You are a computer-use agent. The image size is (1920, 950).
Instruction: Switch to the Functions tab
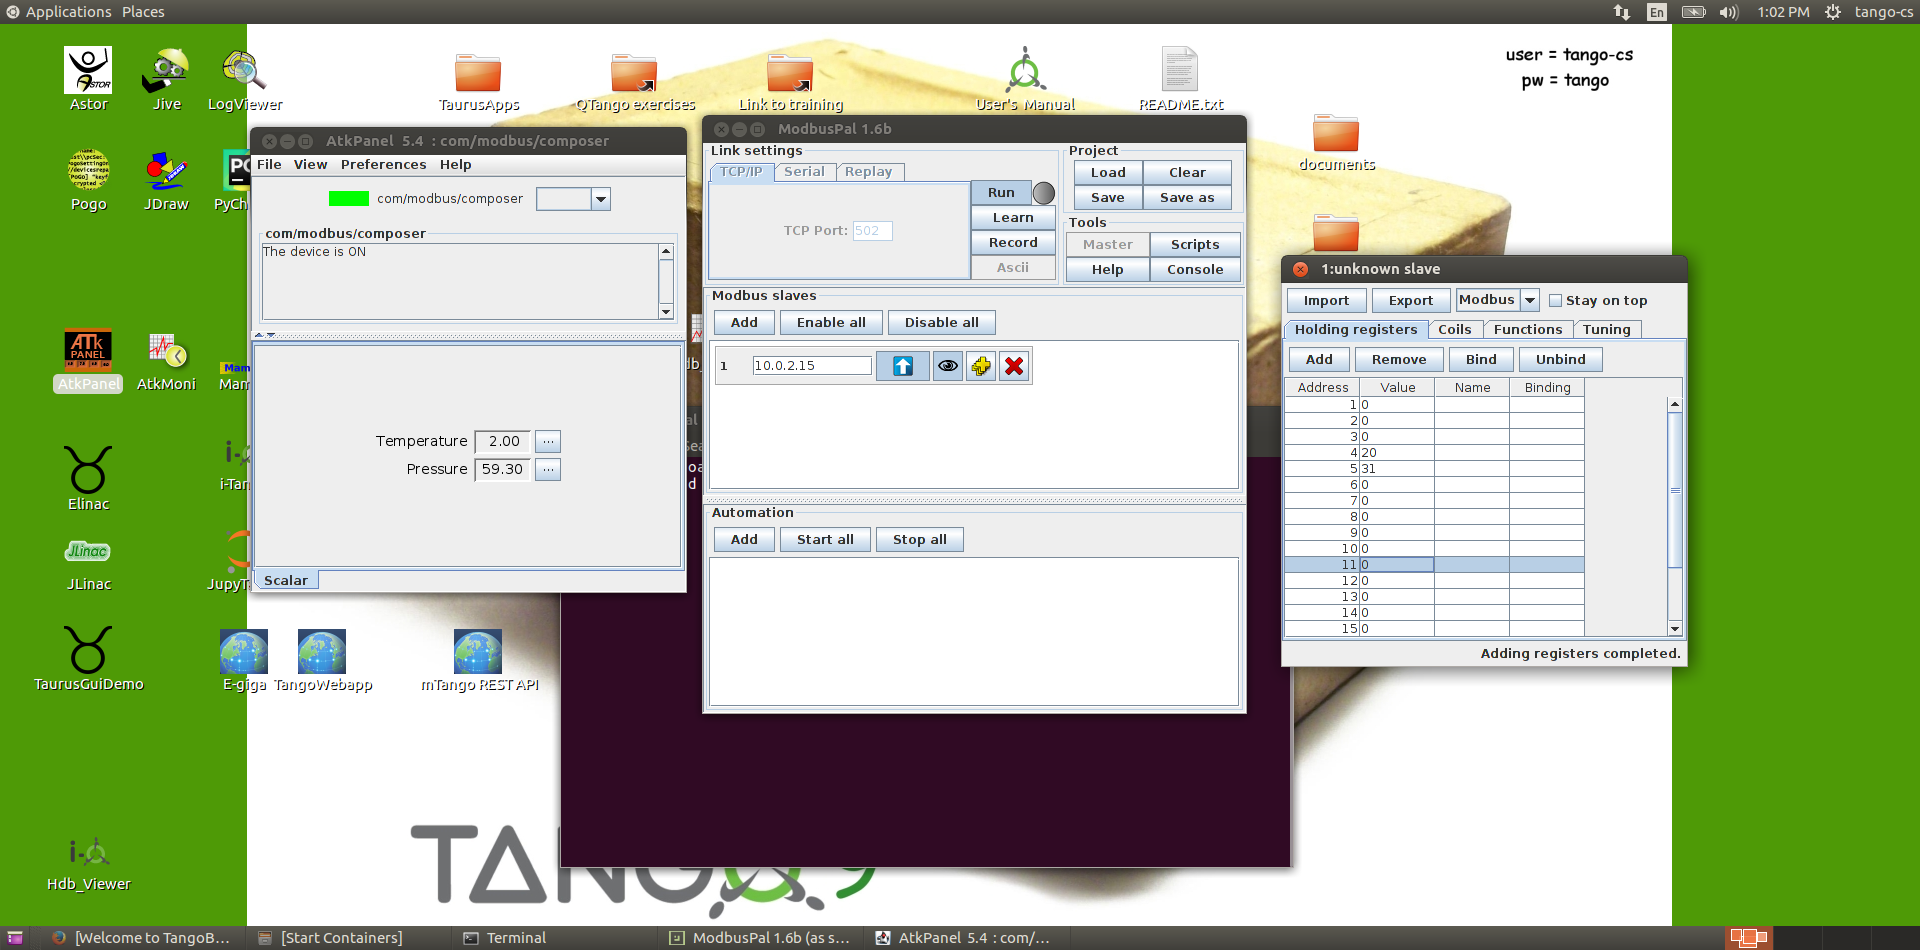(x=1527, y=330)
